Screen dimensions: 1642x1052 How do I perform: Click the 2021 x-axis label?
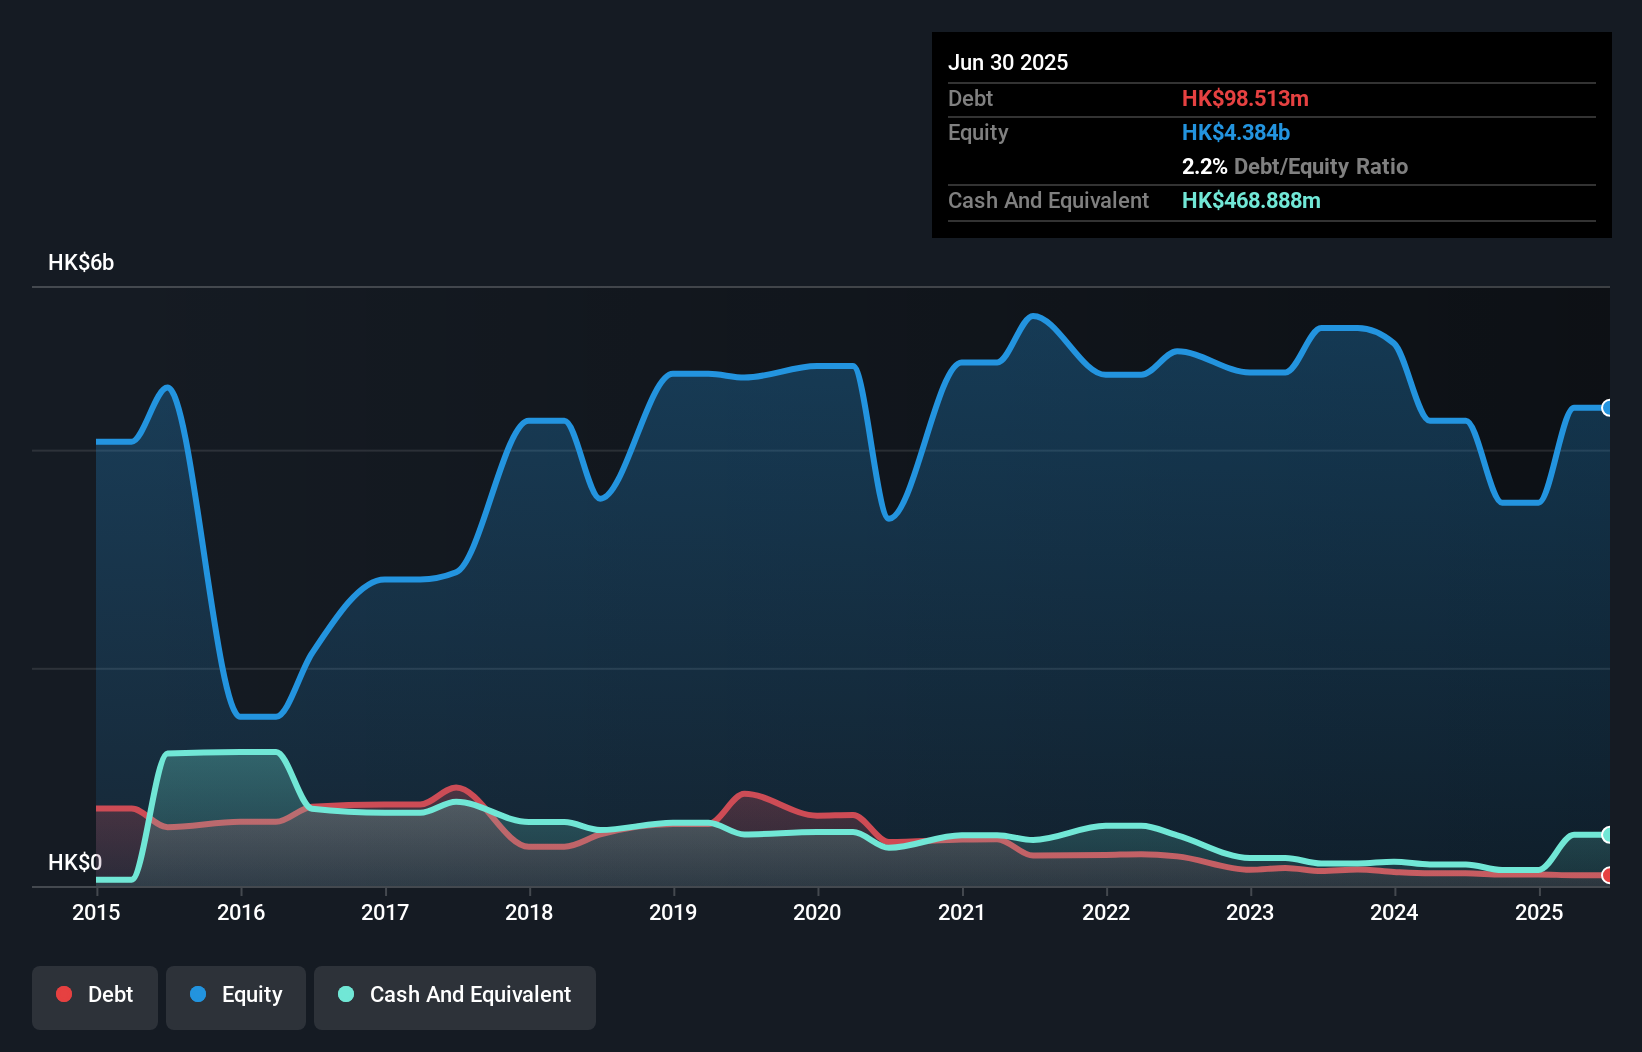pyautogui.click(x=962, y=912)
